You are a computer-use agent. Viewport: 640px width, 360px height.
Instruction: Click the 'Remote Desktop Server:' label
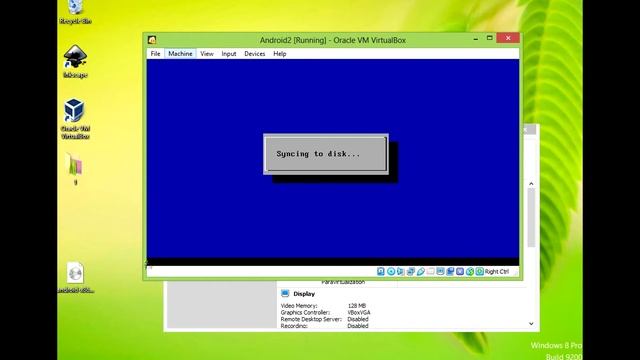(311, 319)
